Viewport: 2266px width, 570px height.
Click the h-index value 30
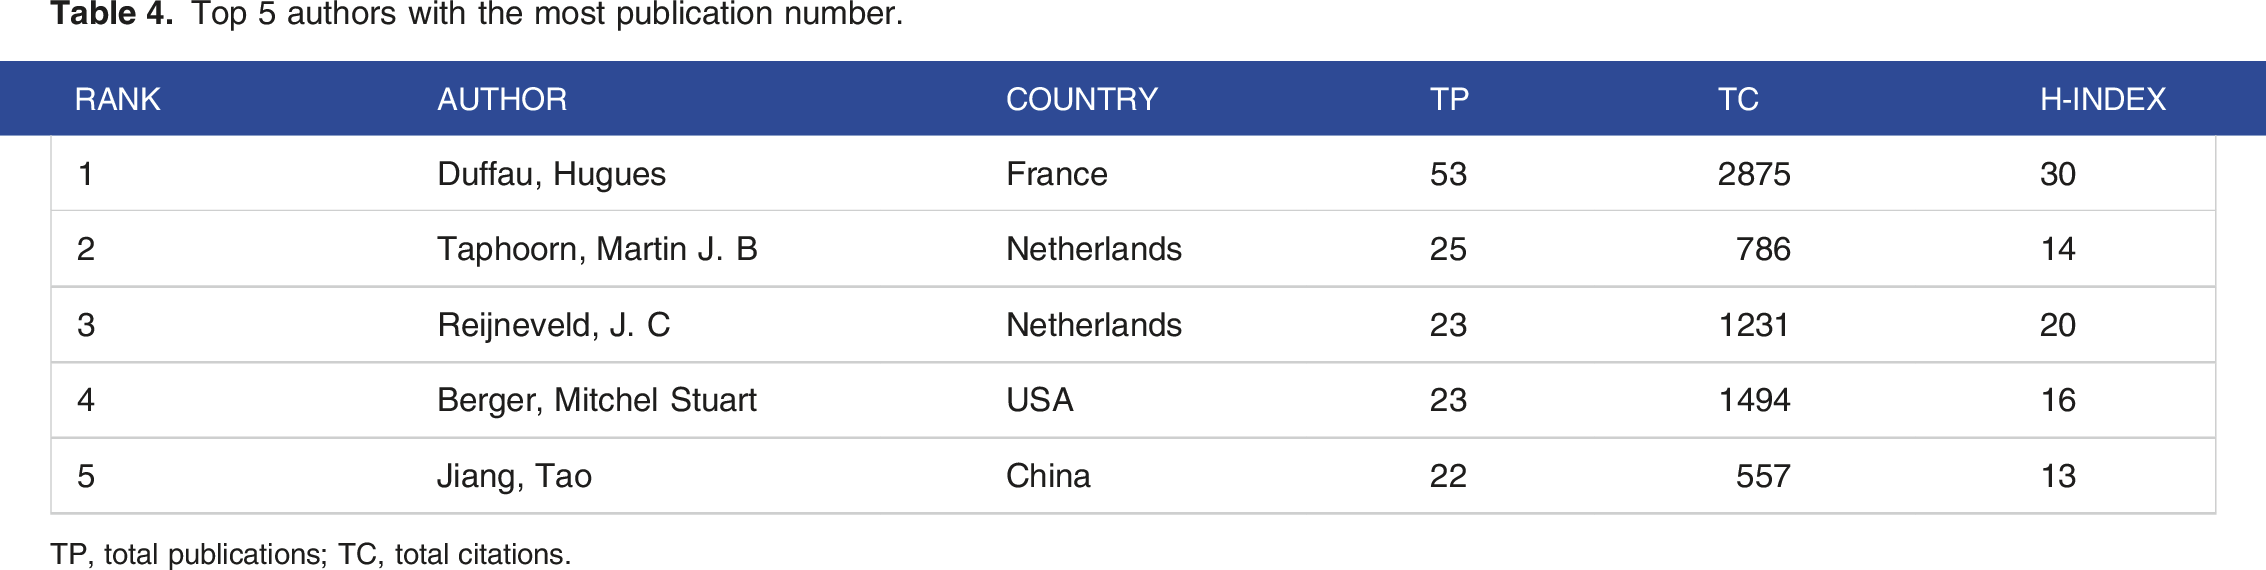tap(2058, 174)
